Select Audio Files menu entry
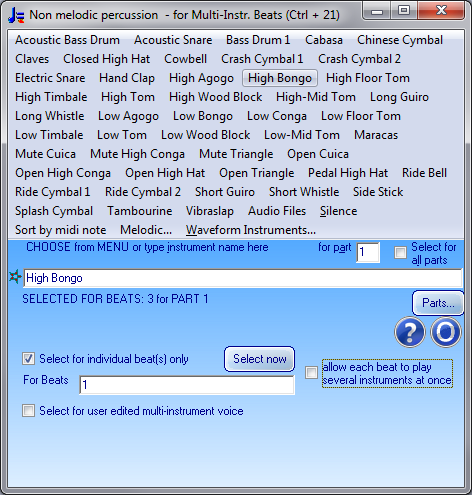Viewport: 472px width, 495px height. (x=277, y=211)
